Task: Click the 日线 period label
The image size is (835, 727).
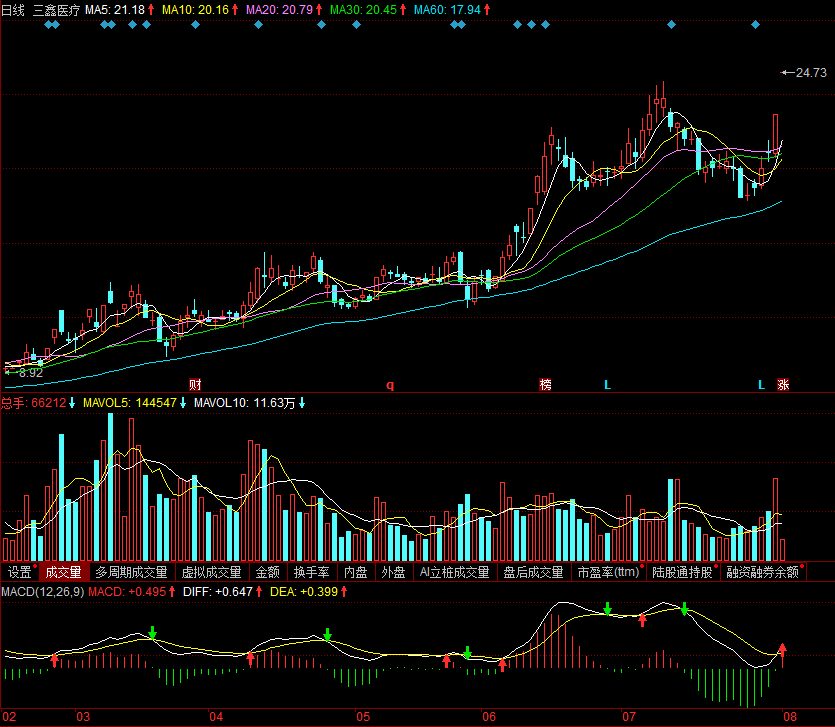Action: (13, 9)
